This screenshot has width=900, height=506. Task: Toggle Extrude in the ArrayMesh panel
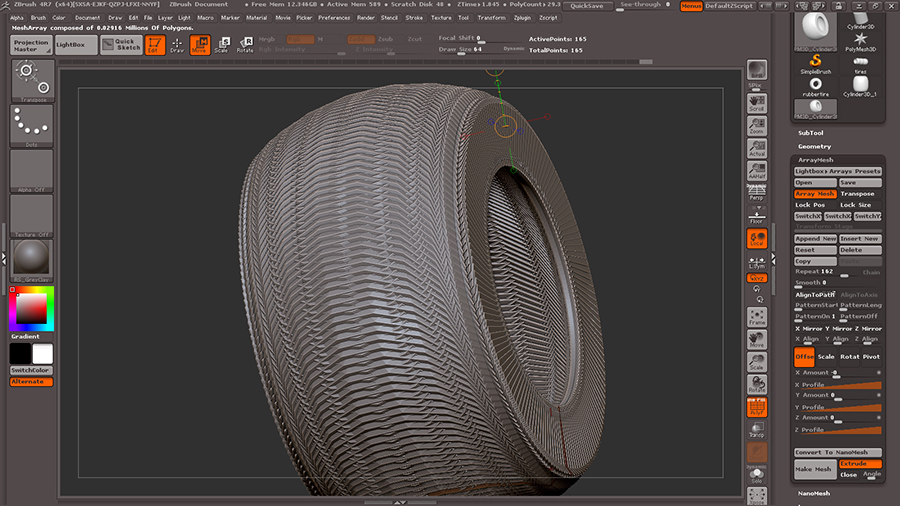pyautogui.click(x=860, y=464)
